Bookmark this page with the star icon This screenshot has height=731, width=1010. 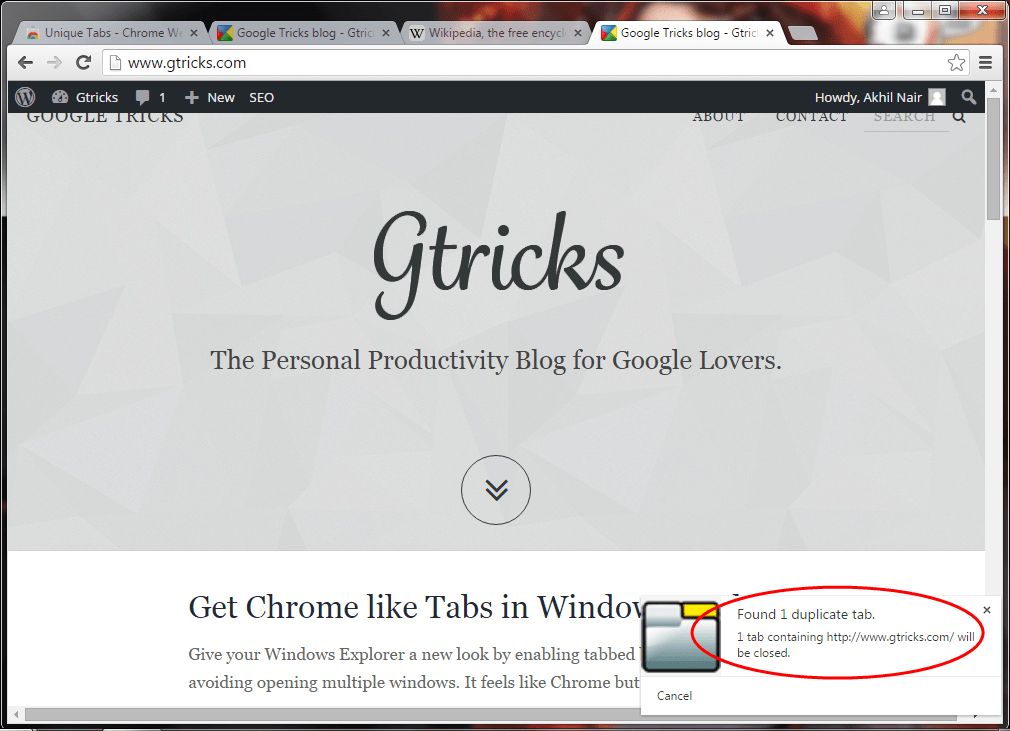pyautogui.click(x=956, y=62)
